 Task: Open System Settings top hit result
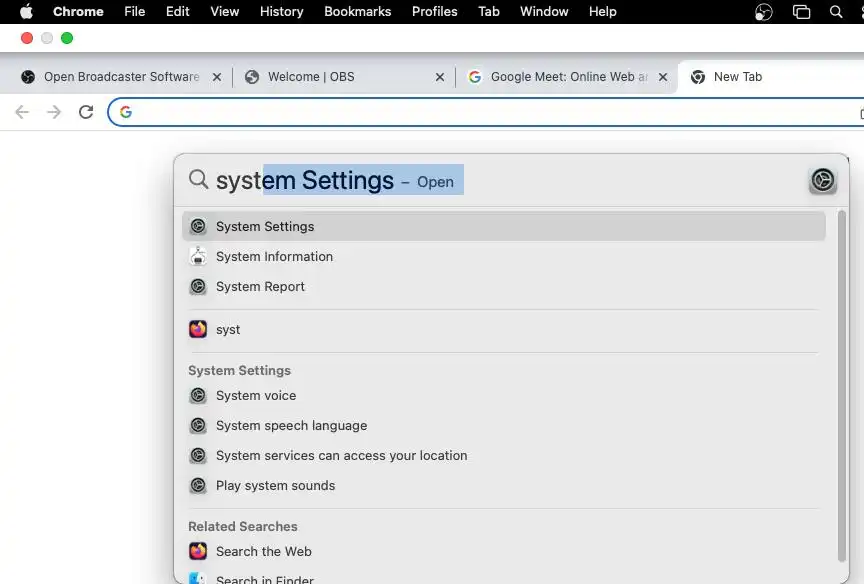click(504, 226)
